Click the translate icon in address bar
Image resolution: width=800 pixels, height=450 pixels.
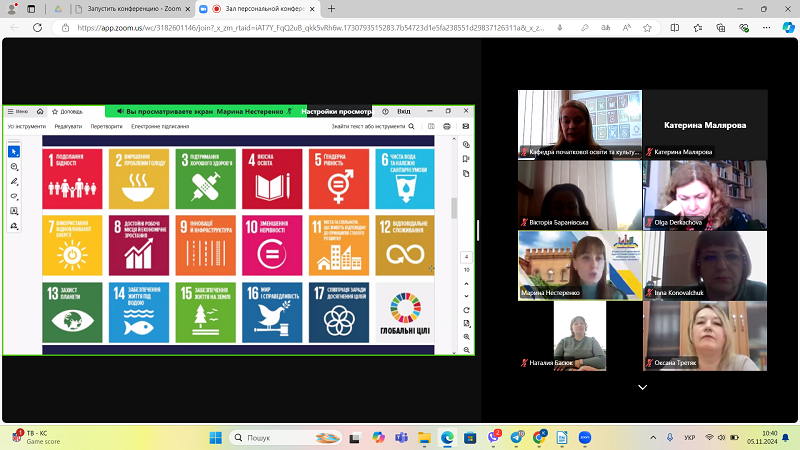tap(606, 28)
